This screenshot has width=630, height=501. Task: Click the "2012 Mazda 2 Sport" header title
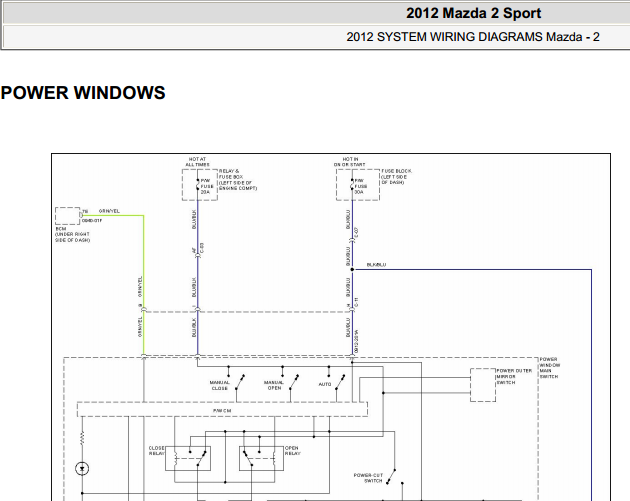tap(473, 13)
